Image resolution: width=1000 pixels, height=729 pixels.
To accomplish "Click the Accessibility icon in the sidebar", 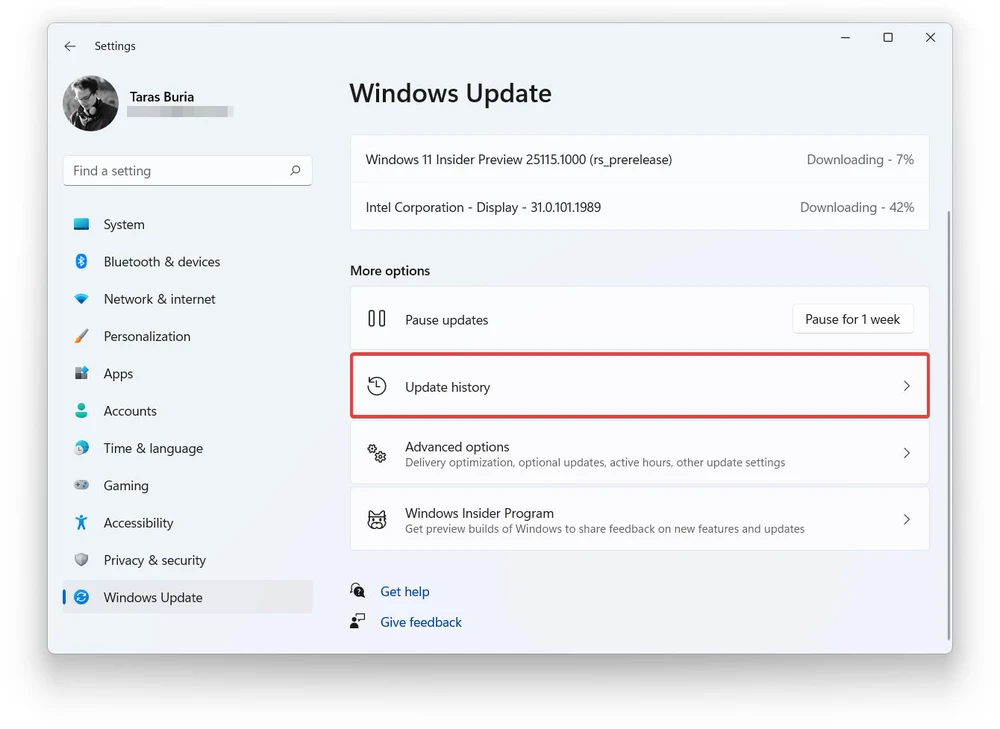I will click(81, 522).
